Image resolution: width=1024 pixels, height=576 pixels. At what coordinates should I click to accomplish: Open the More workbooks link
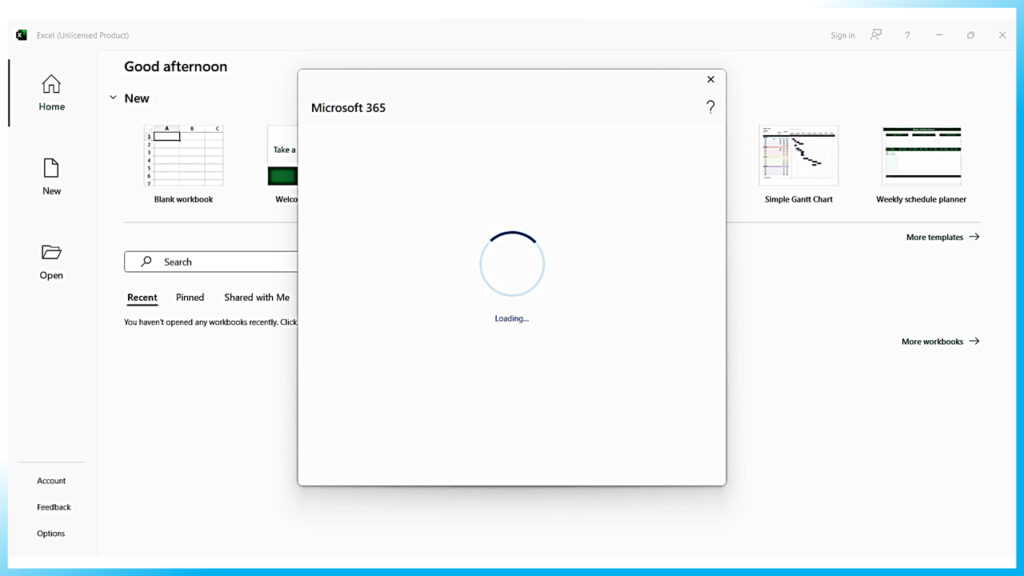click(940, 342)
